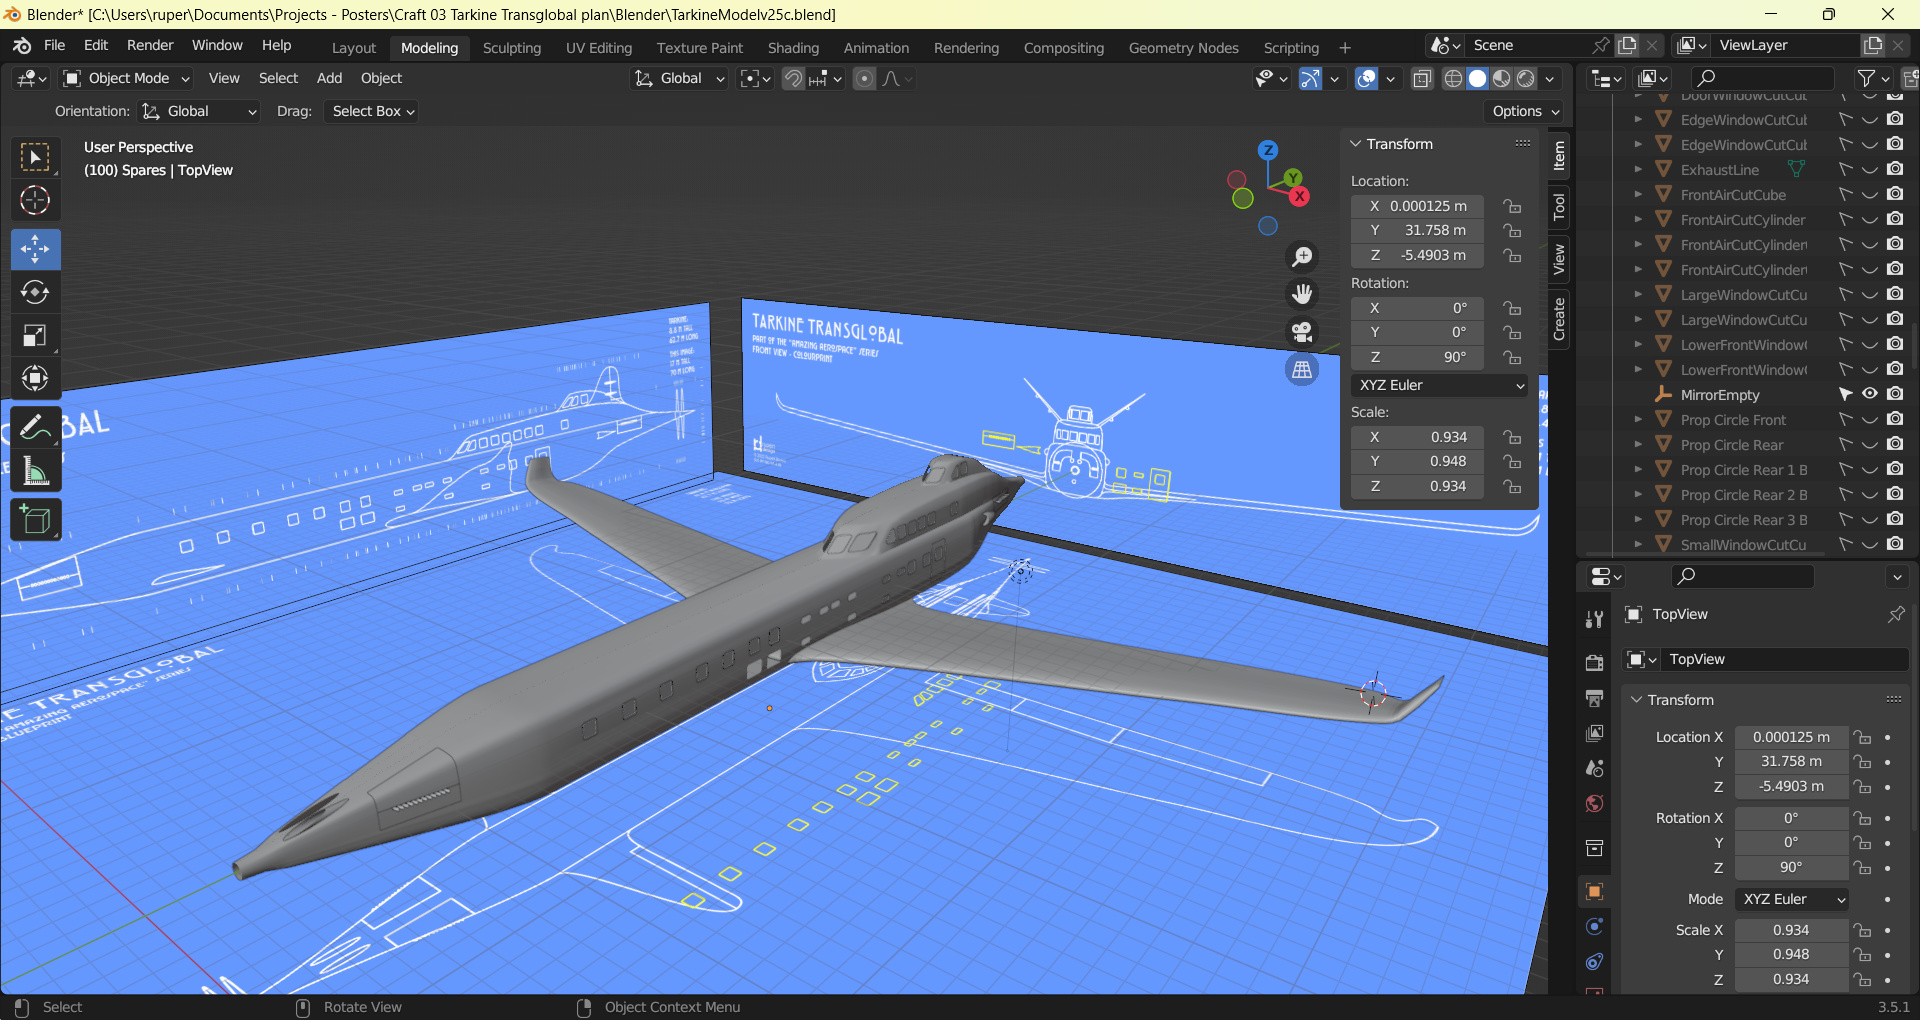Open the Global transform orientation dropdown in header
Image resolution: width=1920 pixels, height=1020 pixels.
click(679, 78)
